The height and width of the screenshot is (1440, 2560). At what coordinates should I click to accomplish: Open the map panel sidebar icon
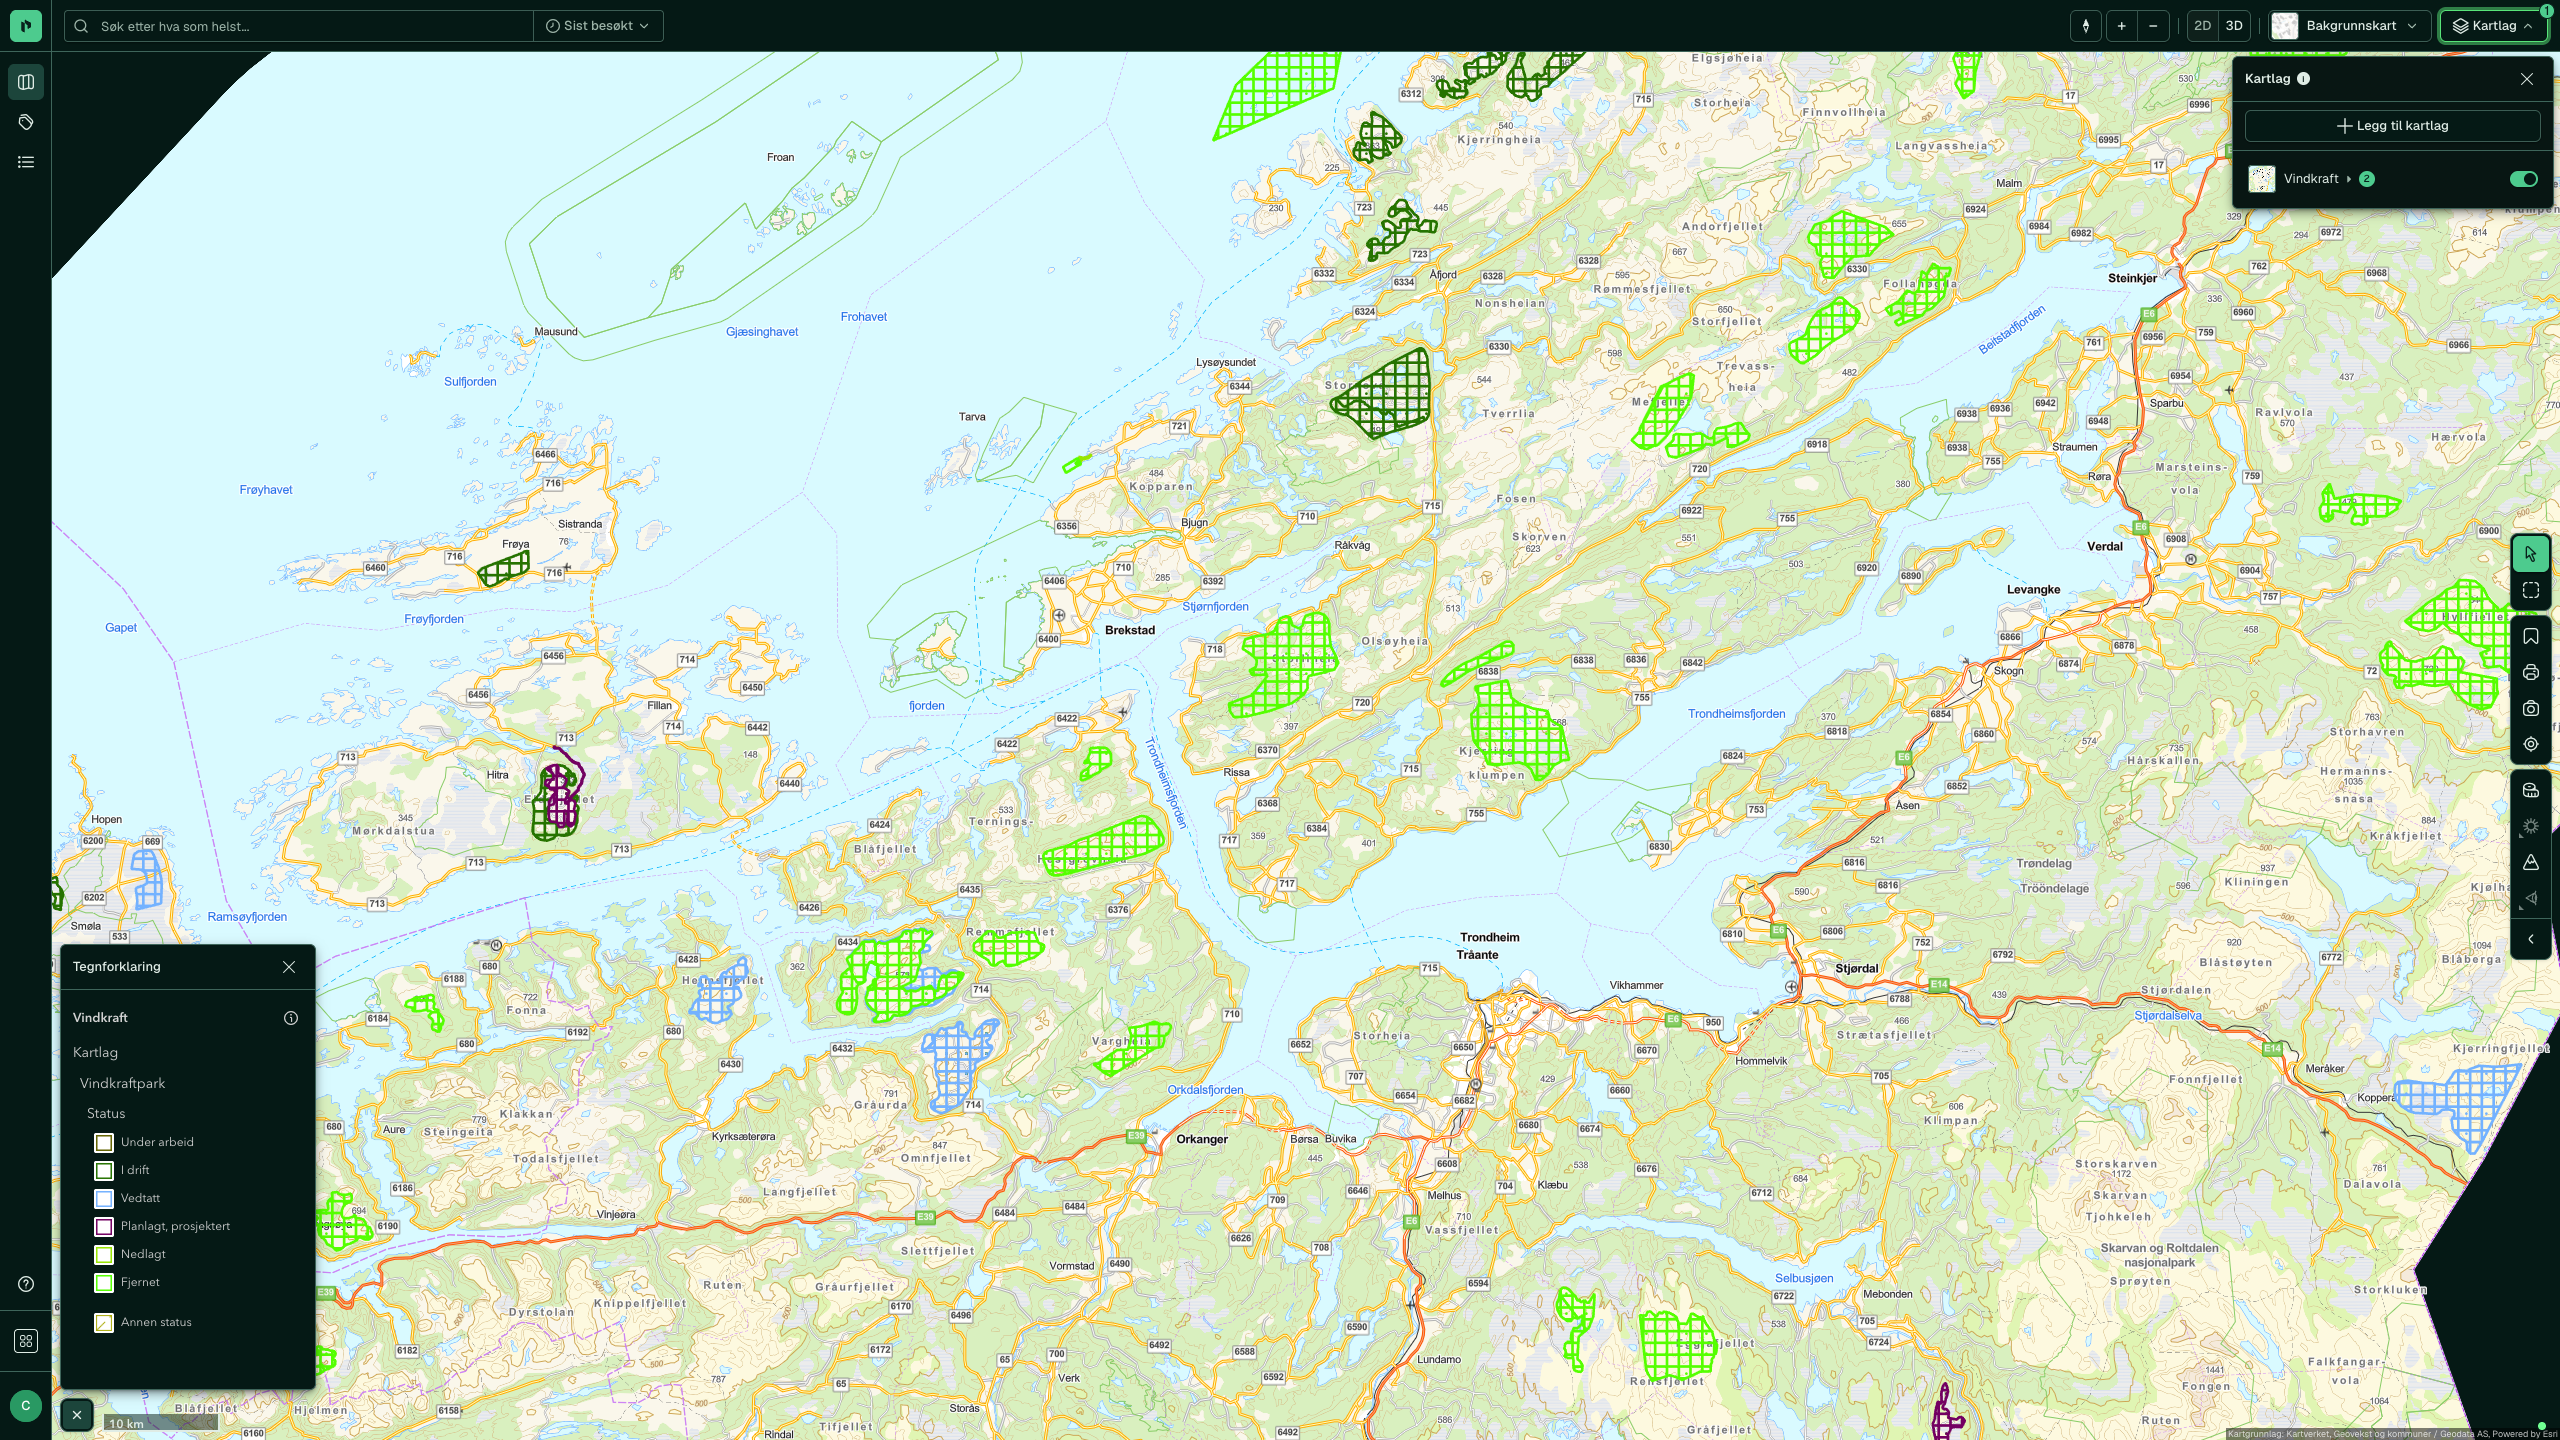[x=26, y=82]
